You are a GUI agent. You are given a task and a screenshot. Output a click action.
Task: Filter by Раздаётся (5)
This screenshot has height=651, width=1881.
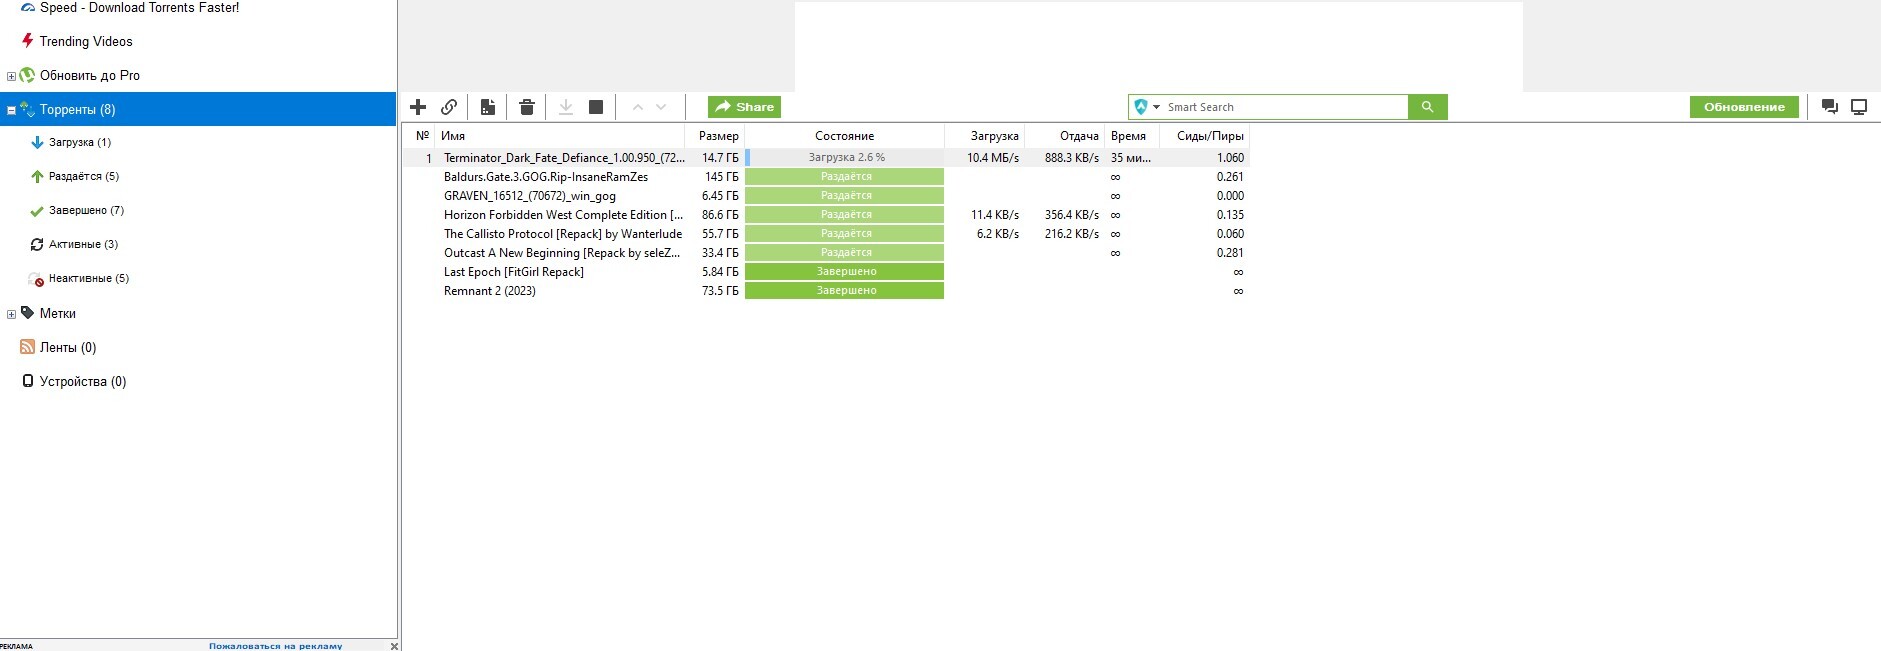83,176
